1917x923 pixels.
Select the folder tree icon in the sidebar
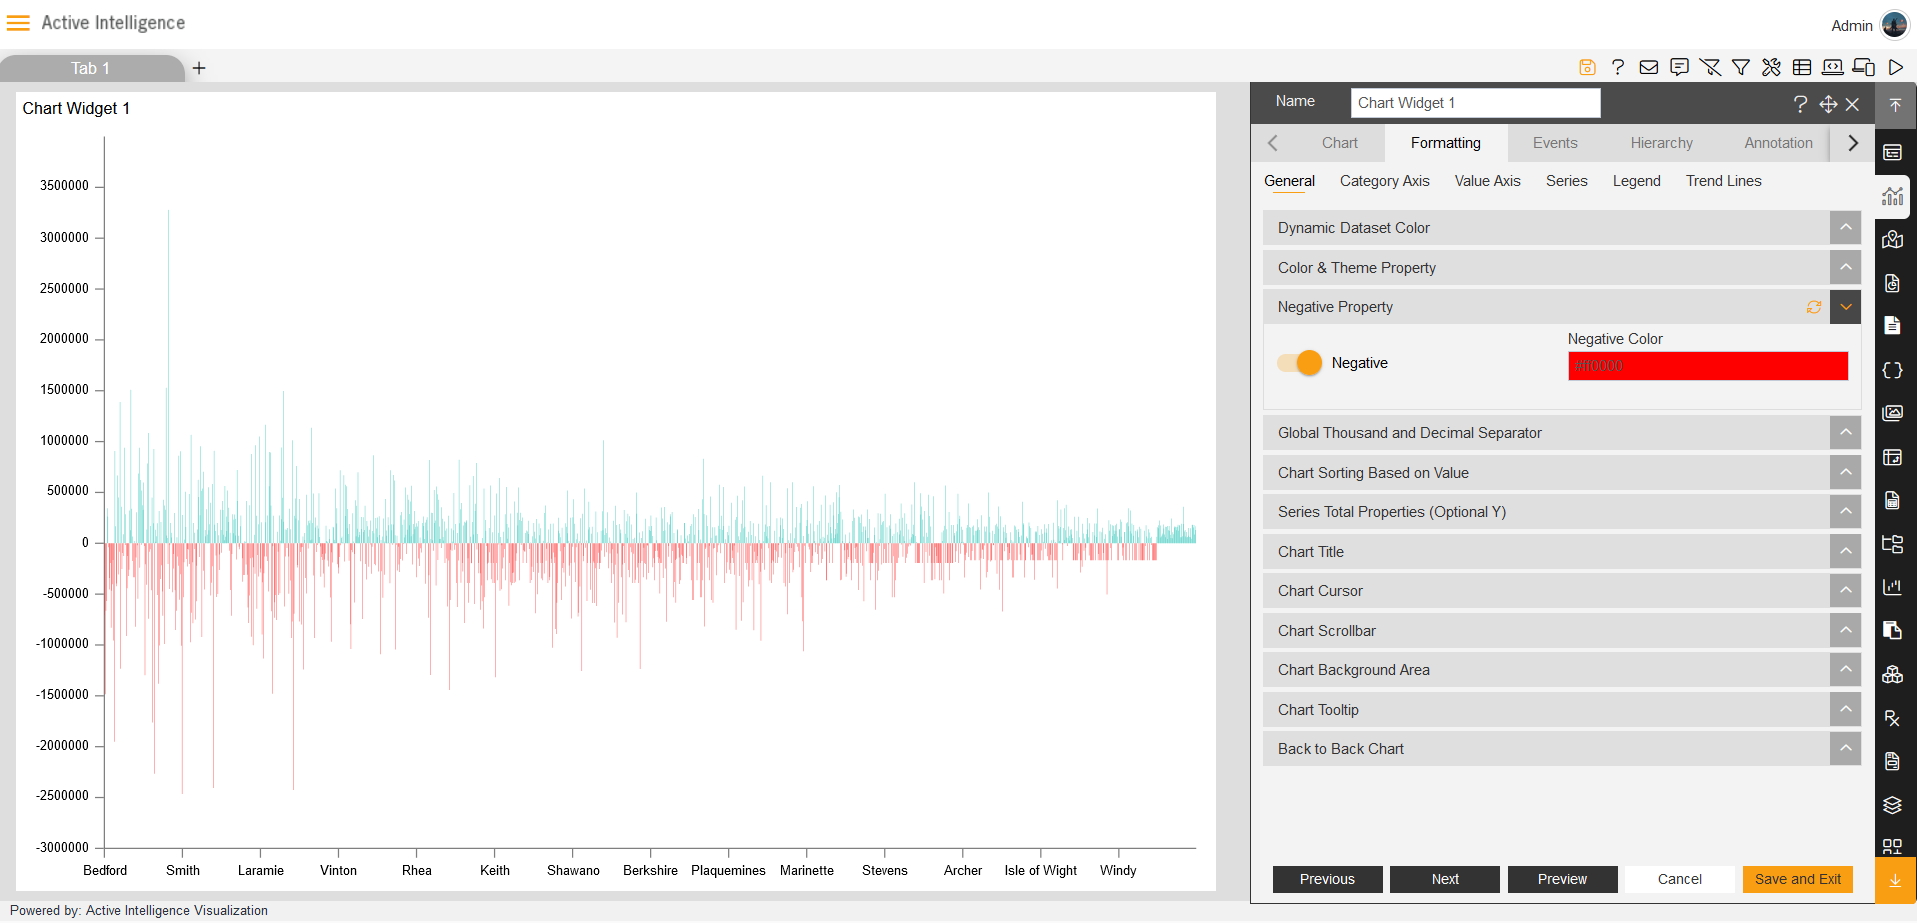coord(1893,544)
